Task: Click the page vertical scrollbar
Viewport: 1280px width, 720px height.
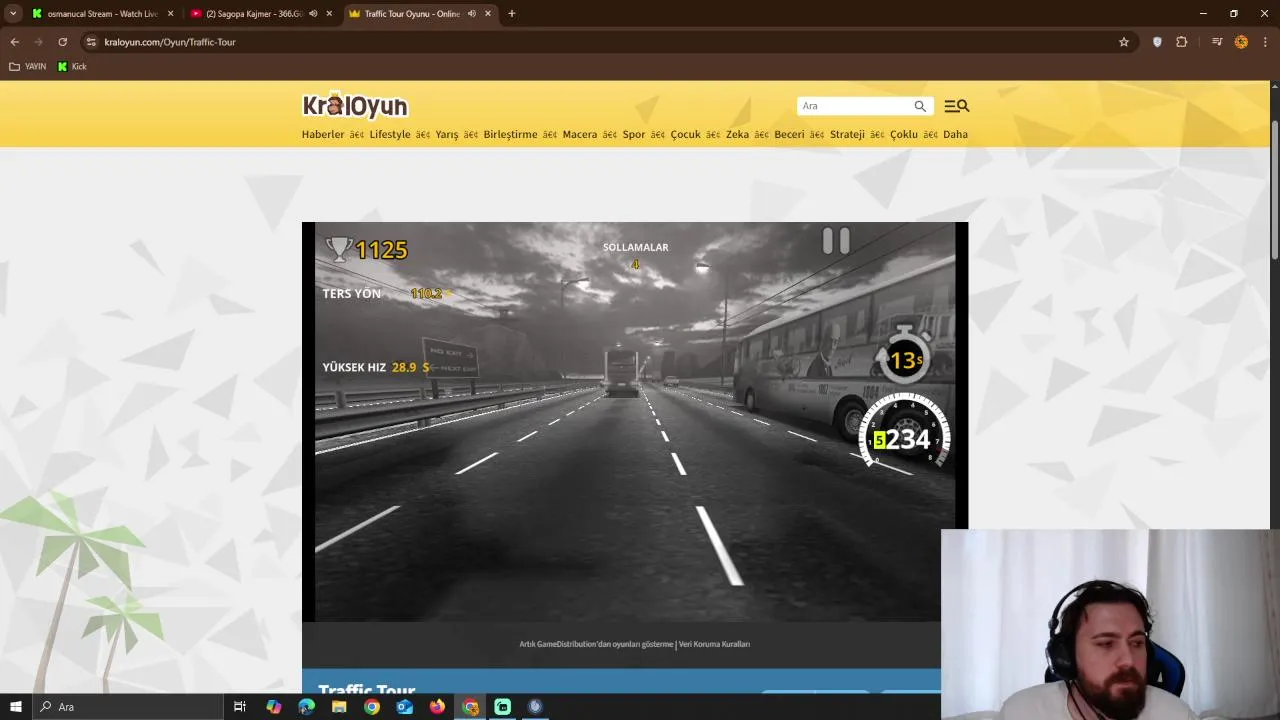Action: coord(1274,190)
